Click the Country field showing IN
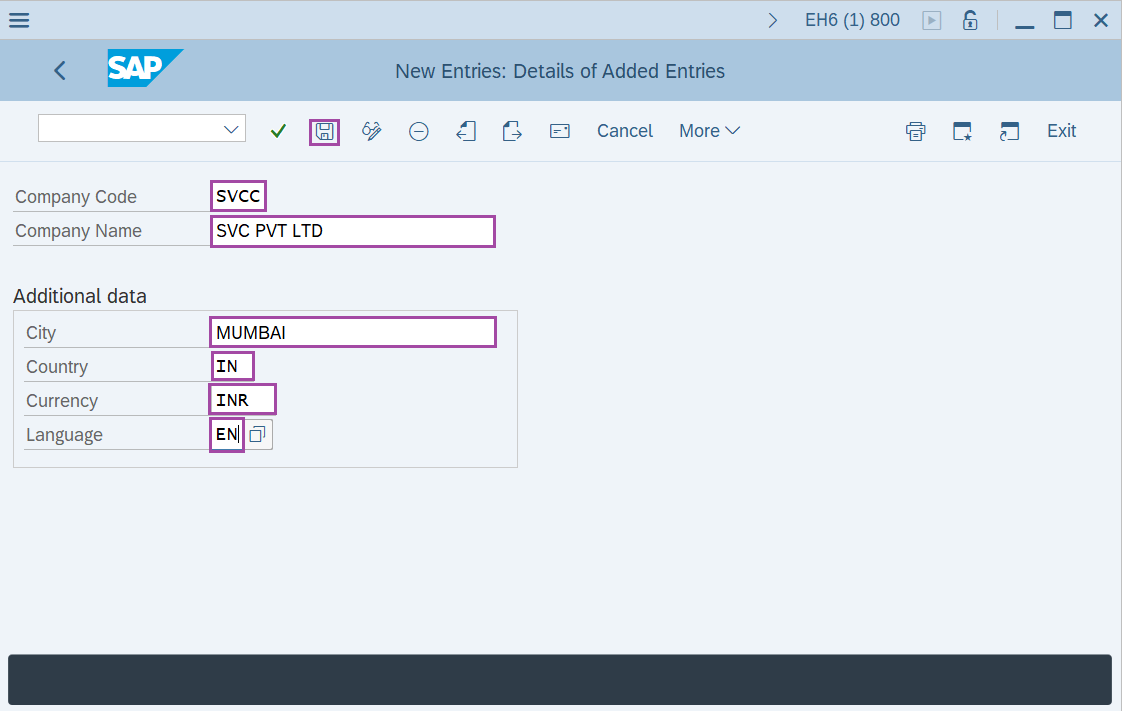Viewport: 1122px width, 711px height. (x=232, y=367)
